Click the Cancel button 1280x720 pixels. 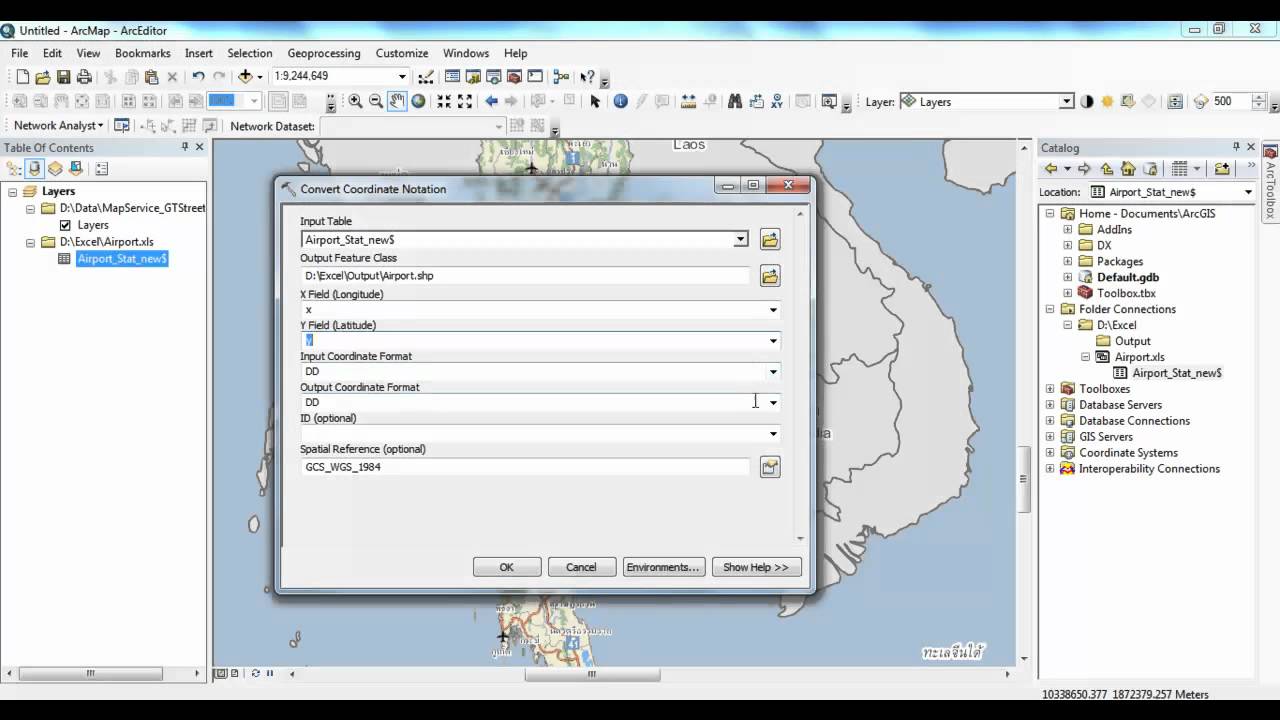(581, 567)
